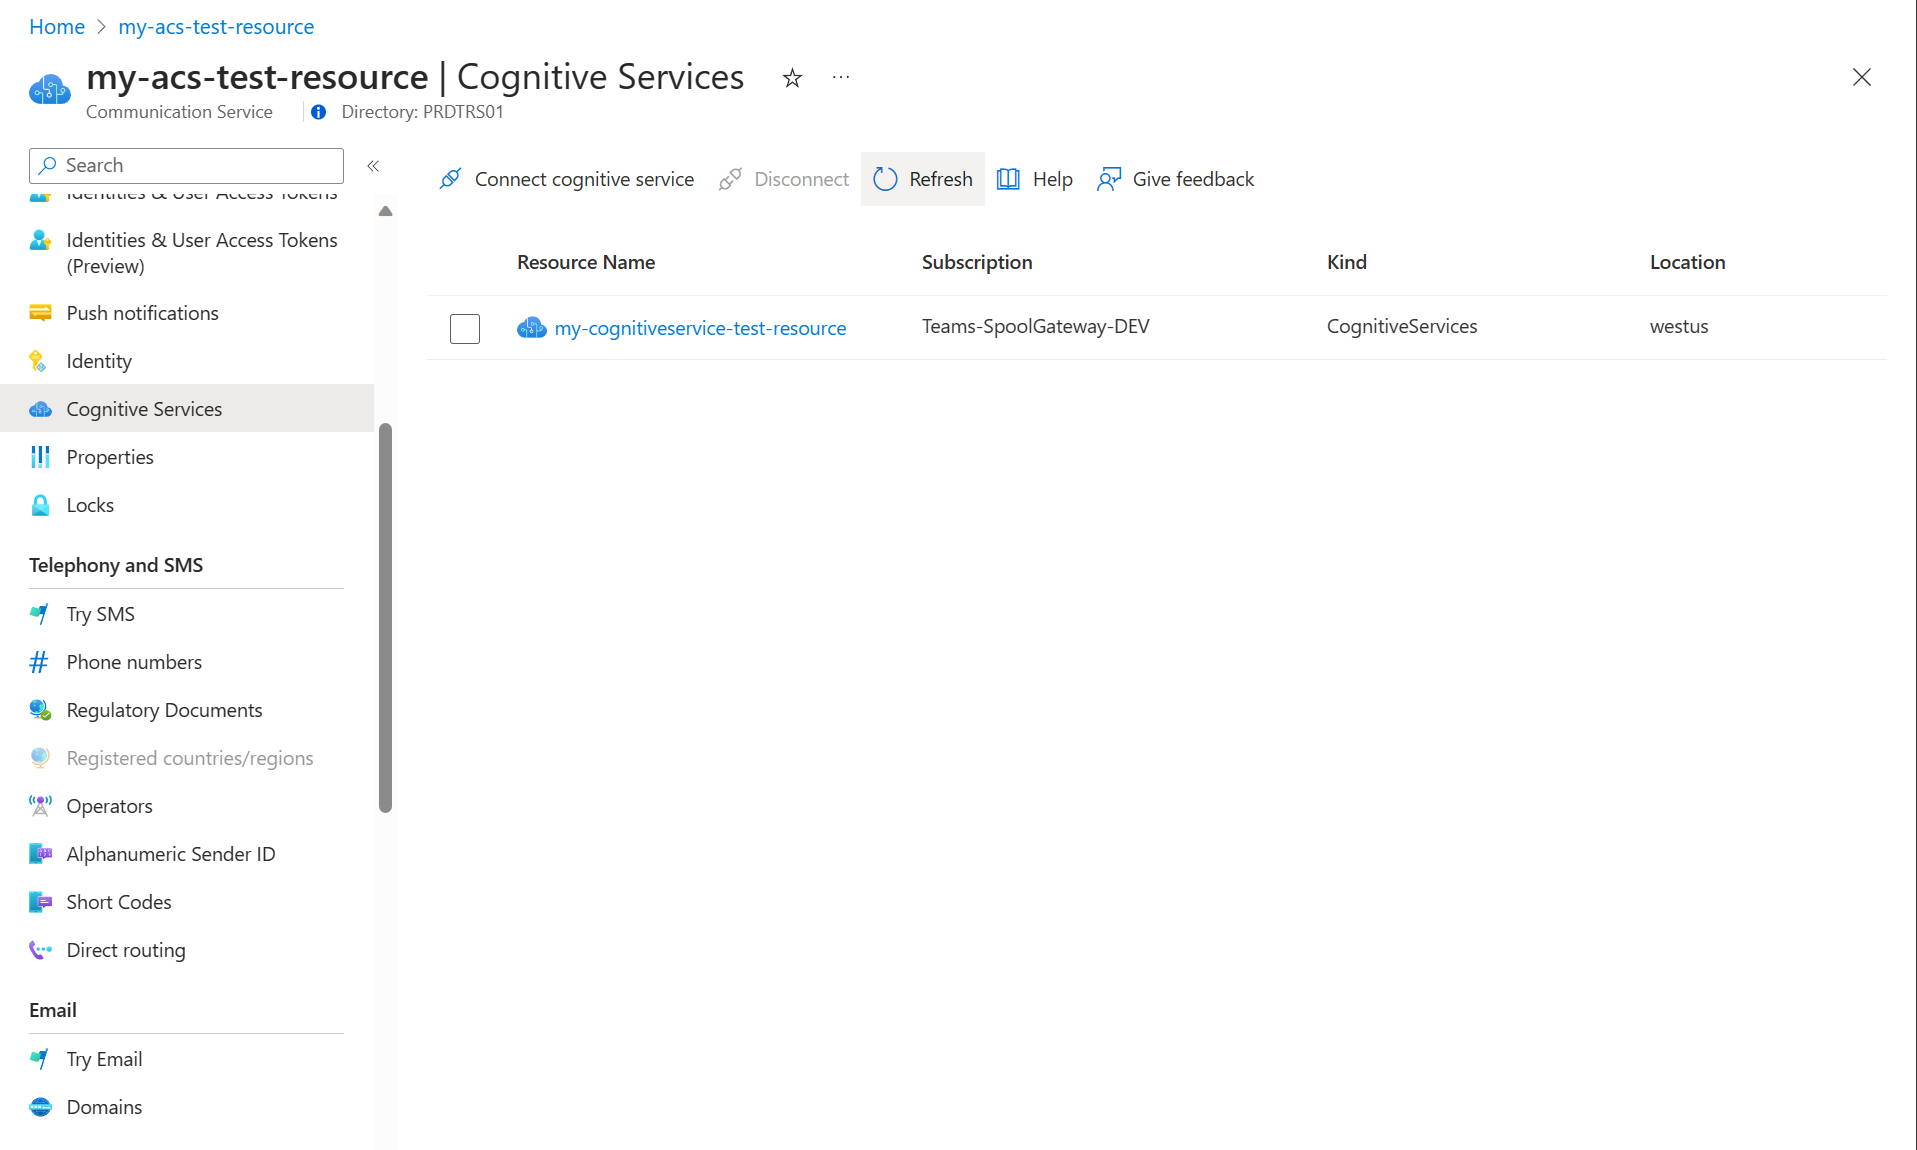Click the directory info icon
Image resolution: width=1917 pixels, height=1150 pixels.
click(318, 112)
